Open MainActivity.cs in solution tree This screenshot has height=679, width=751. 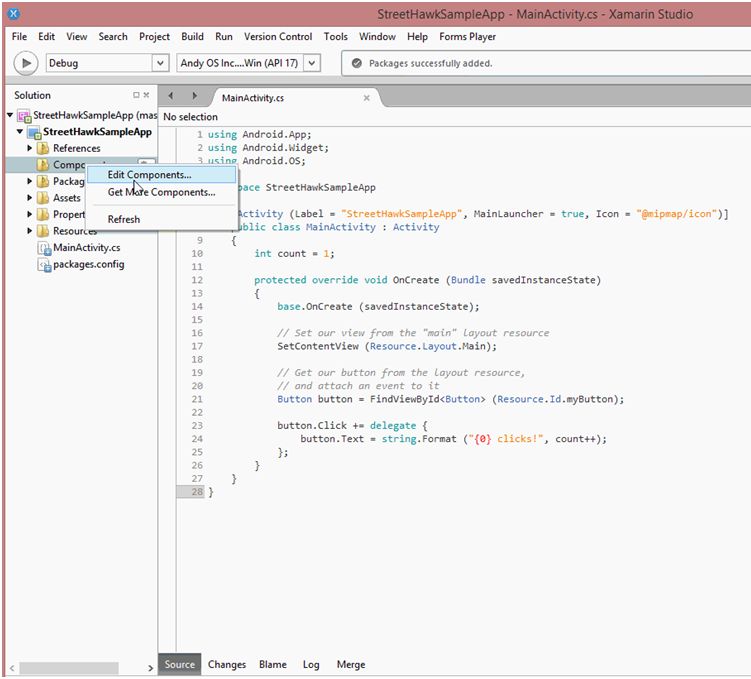[x=86, y=247]
